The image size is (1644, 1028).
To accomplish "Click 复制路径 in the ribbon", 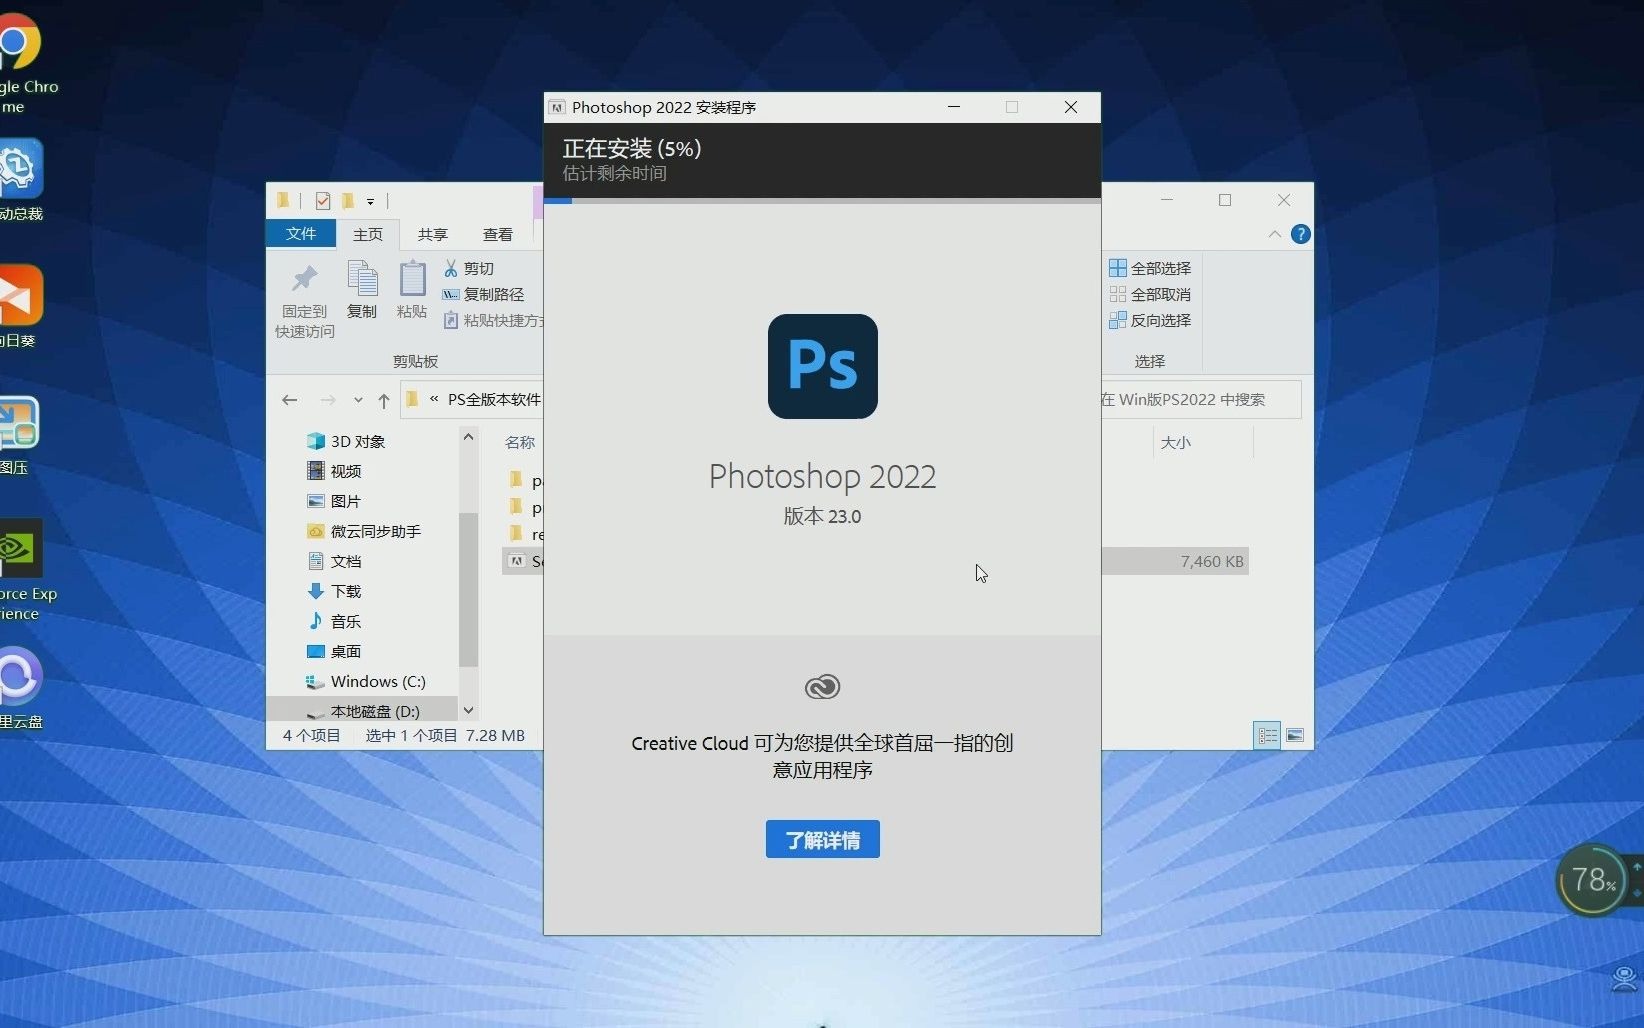I will [x=484, y=294].
